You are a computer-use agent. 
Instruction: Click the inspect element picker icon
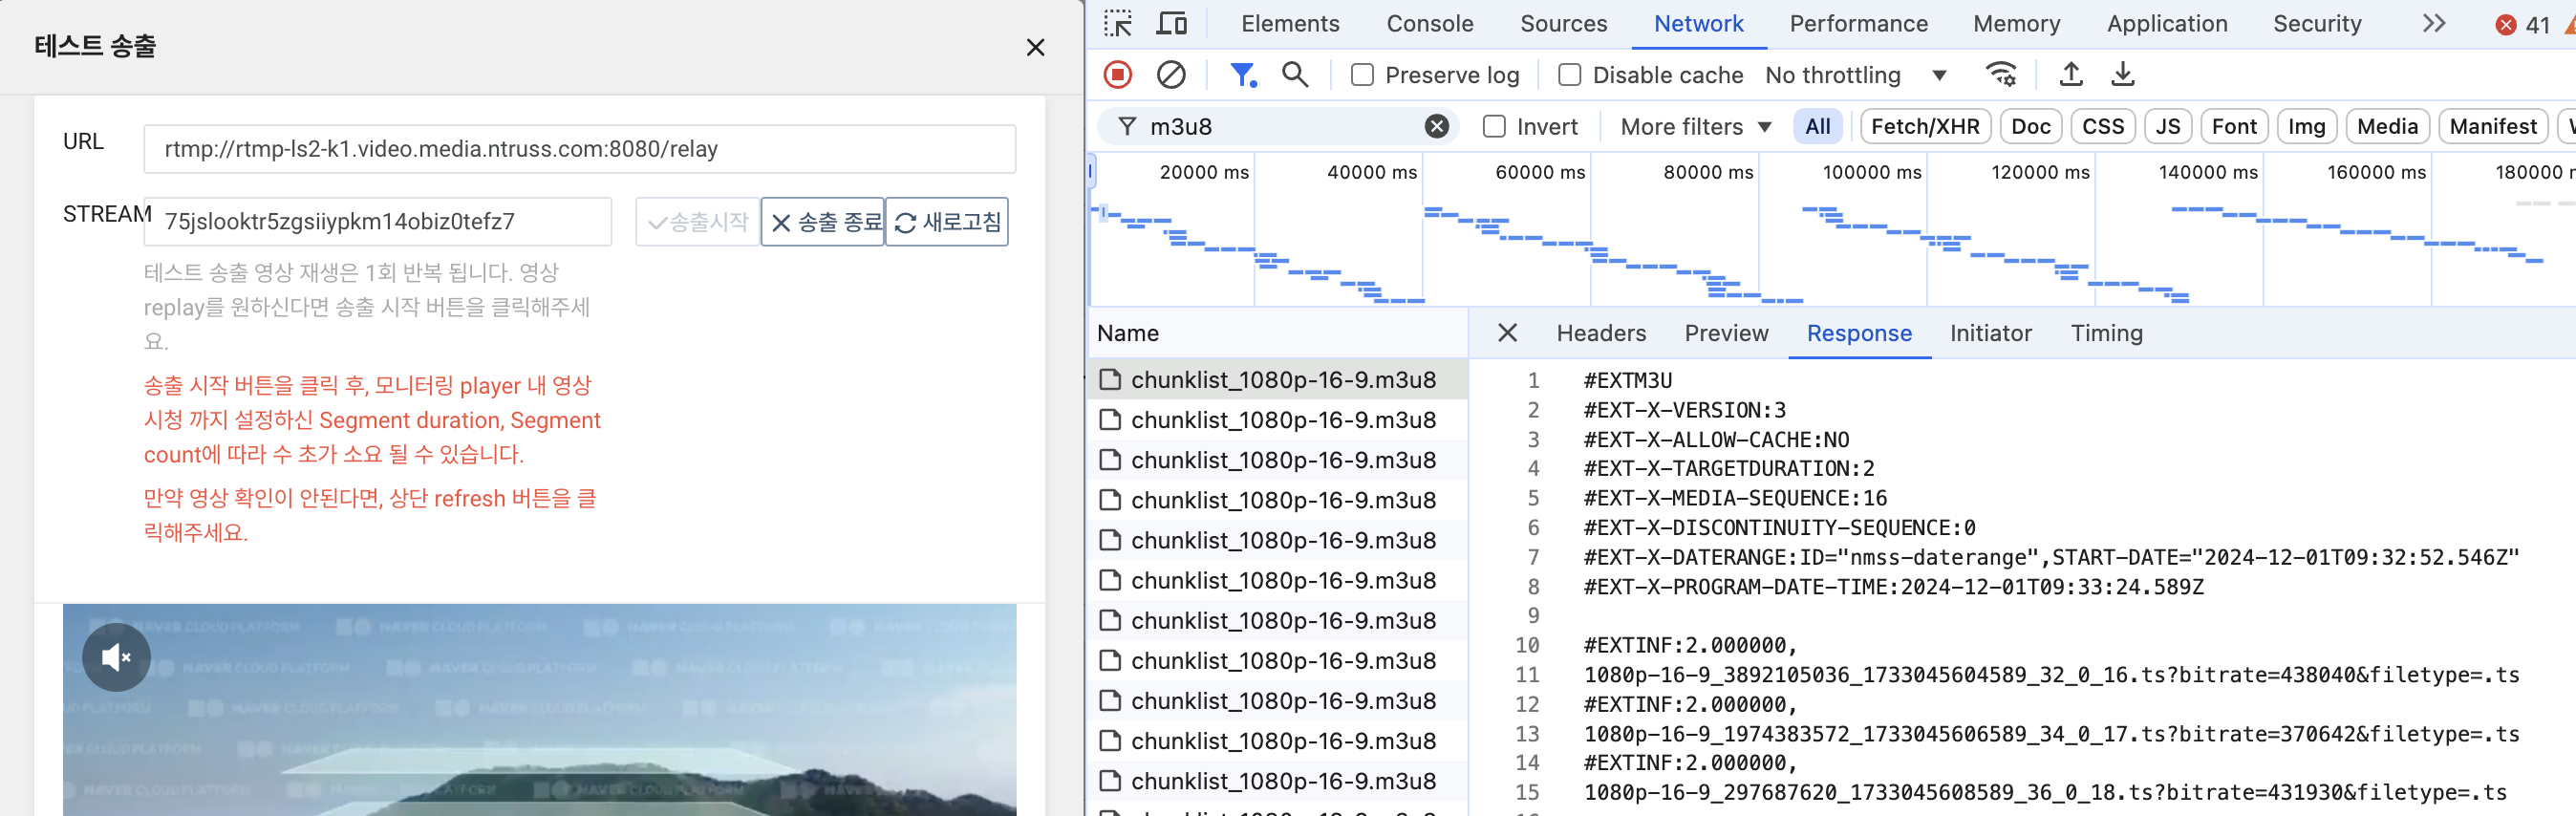1118,23
